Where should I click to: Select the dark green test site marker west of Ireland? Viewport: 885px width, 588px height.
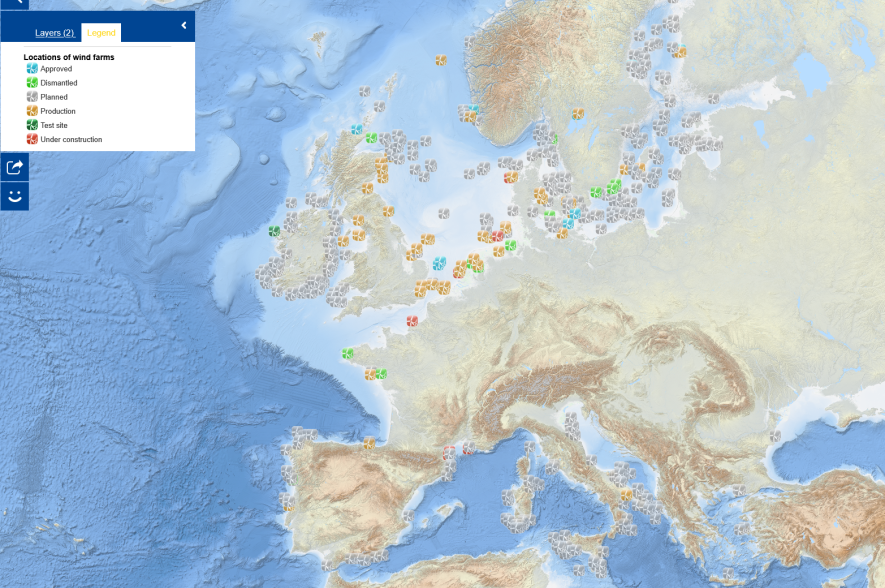point(274,231)
